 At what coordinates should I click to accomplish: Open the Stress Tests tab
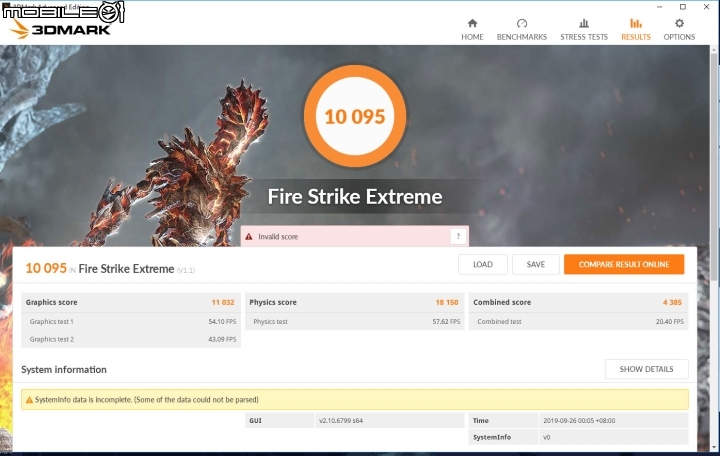pyautogui.click(x=584, y=30)
